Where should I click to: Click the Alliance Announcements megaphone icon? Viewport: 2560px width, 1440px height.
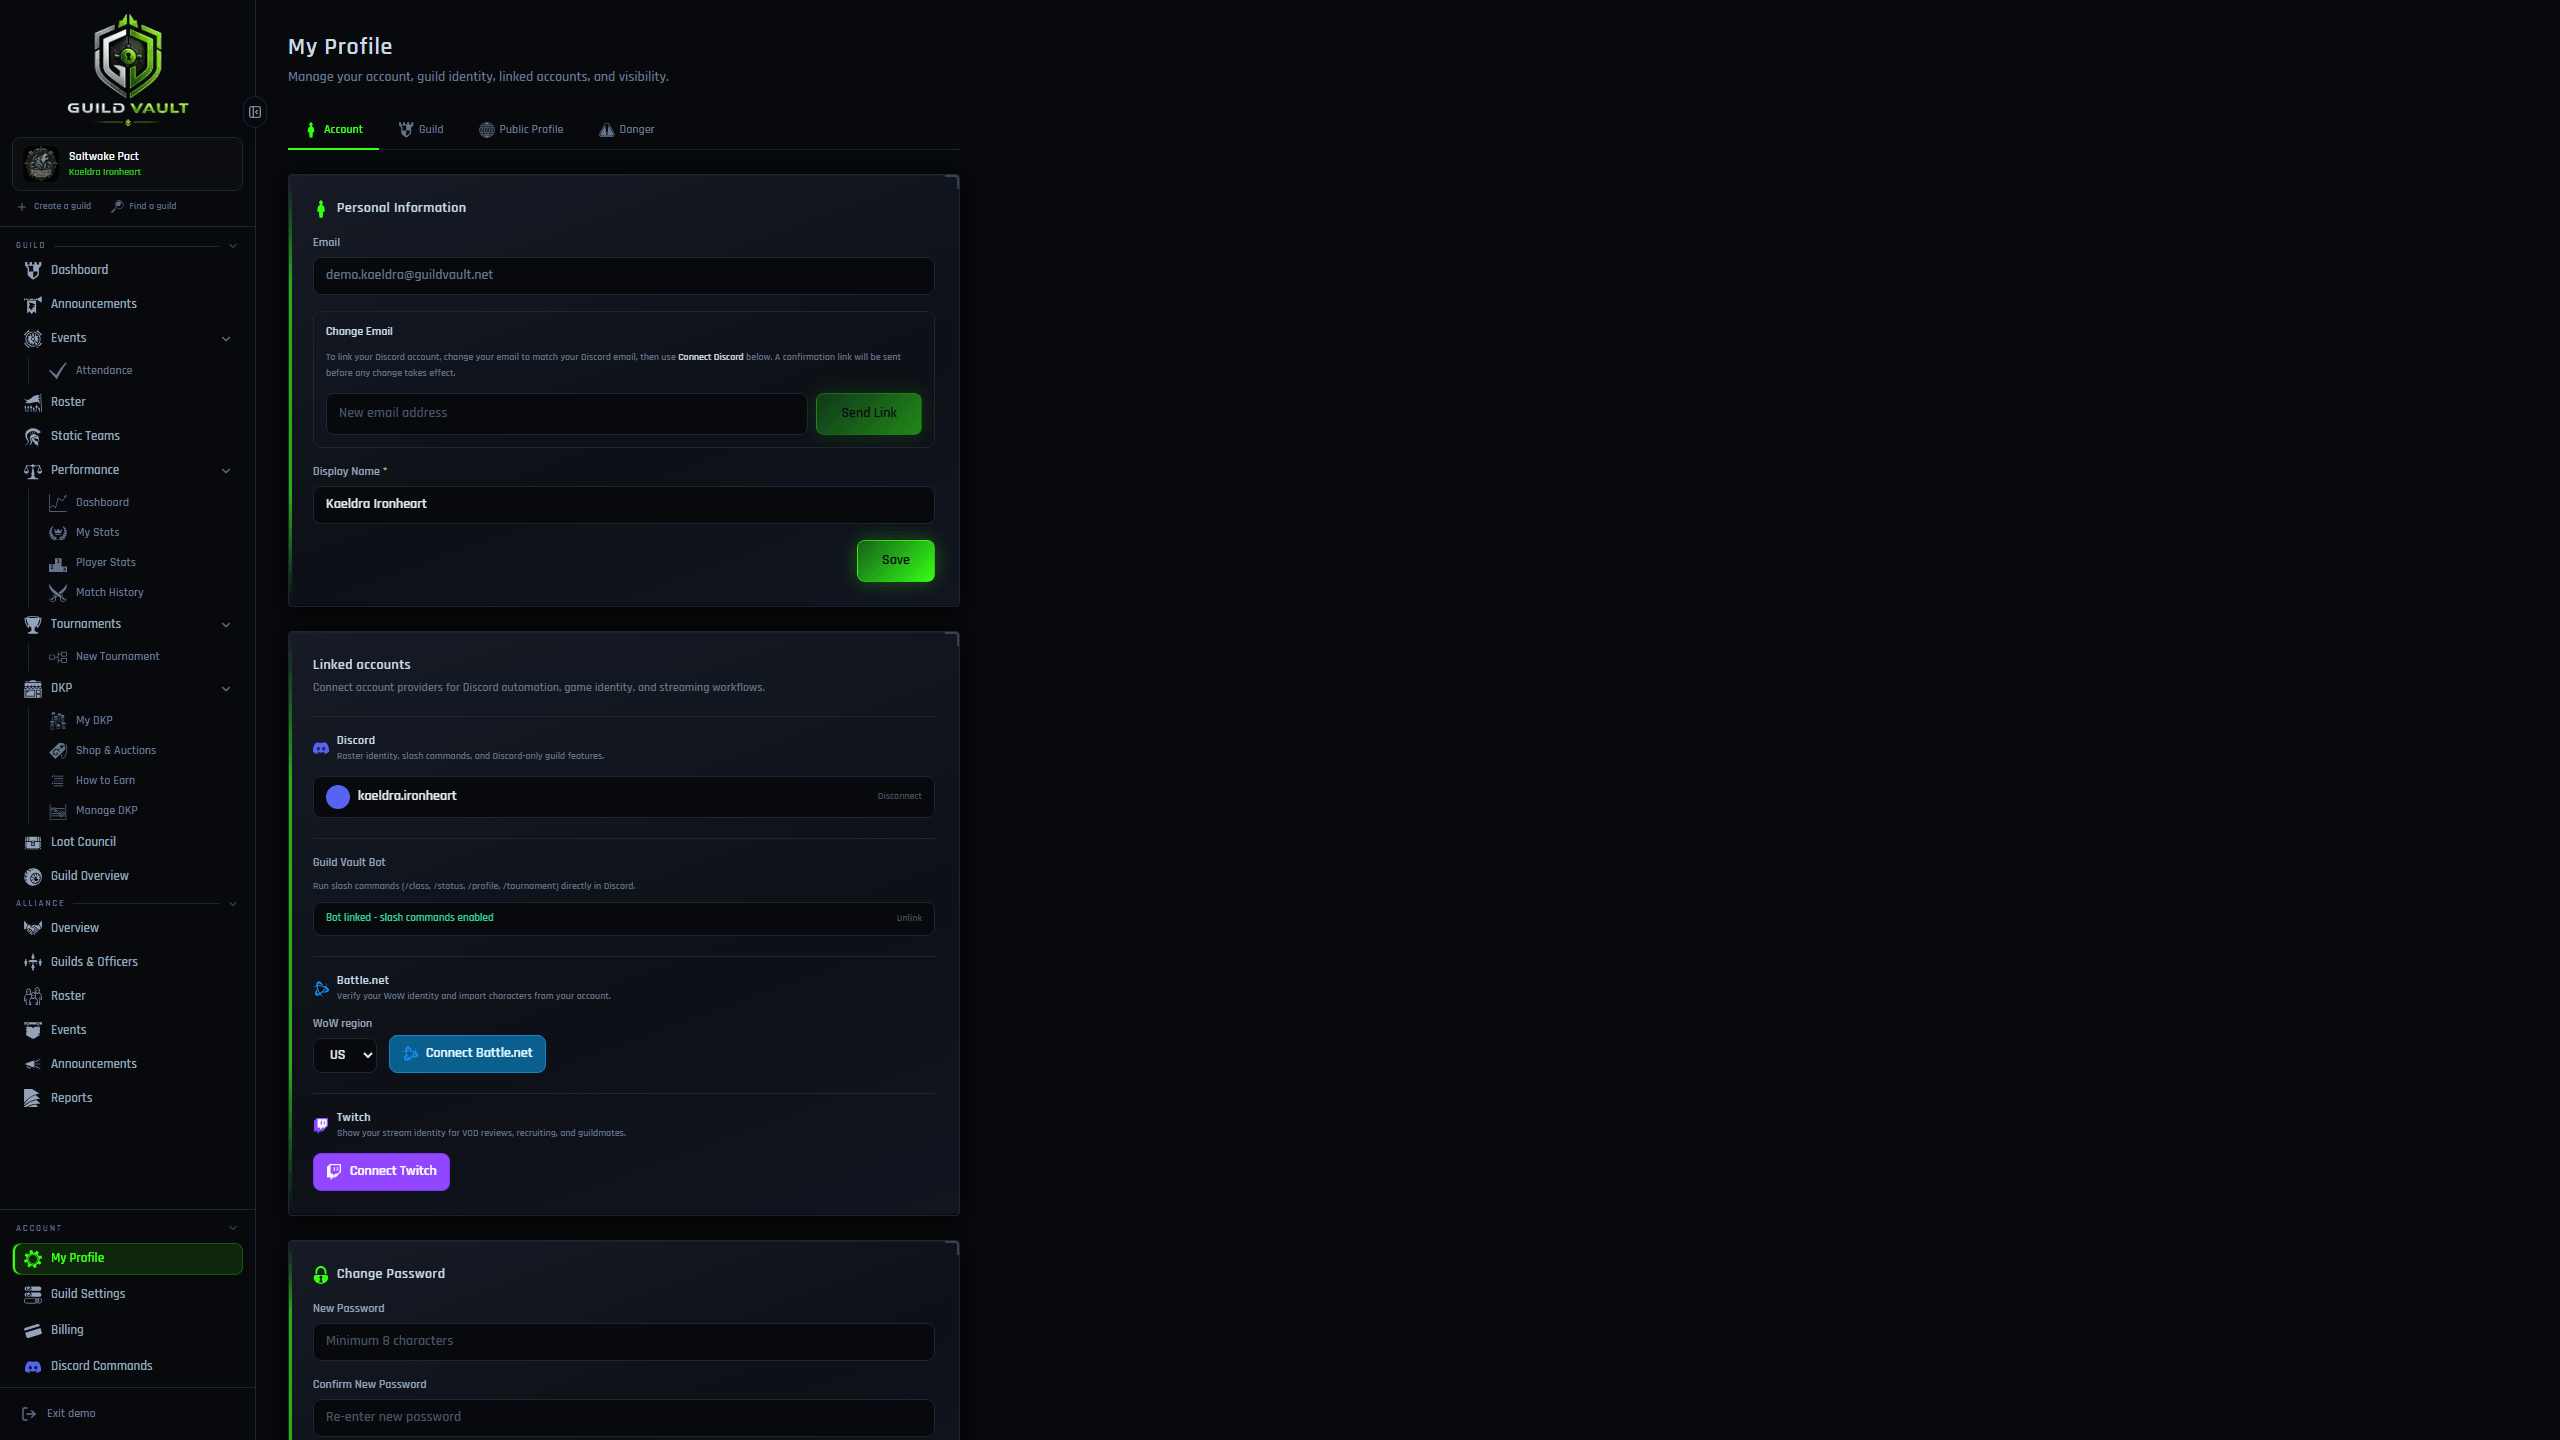tap(33, 1064)
